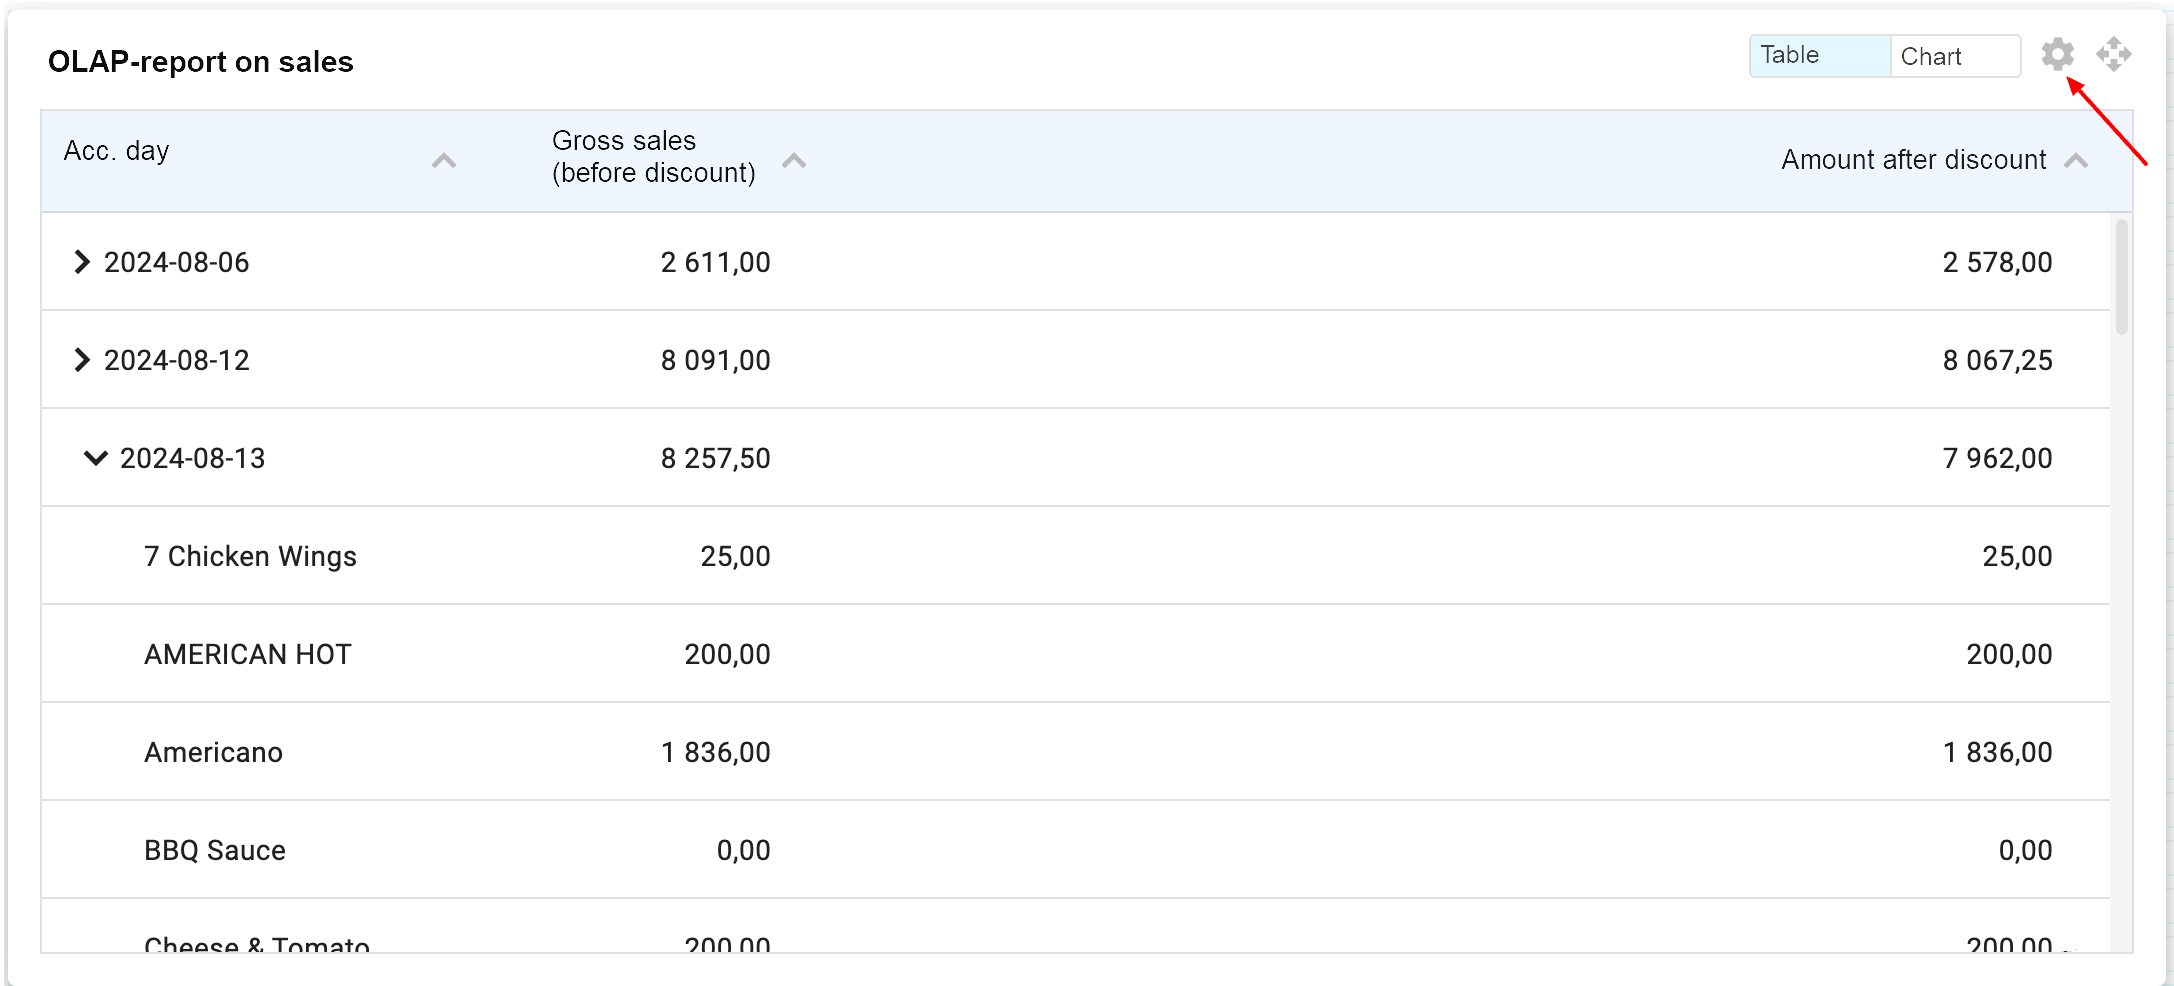Click the move/drag widget arrows icon

pyautogui.click(x=2113, y=54)
